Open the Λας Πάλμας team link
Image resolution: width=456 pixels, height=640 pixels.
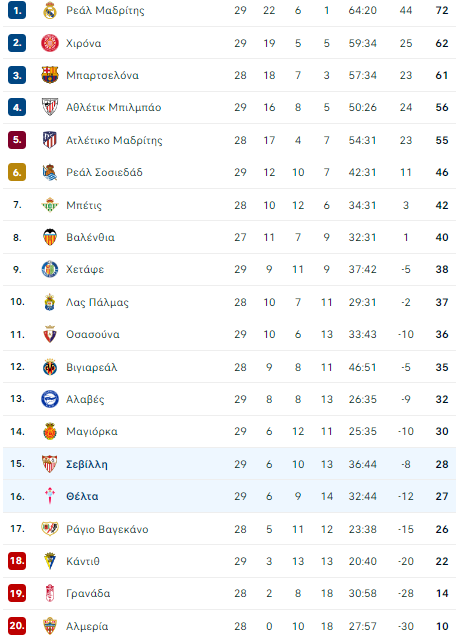click(x=97, y=302)
